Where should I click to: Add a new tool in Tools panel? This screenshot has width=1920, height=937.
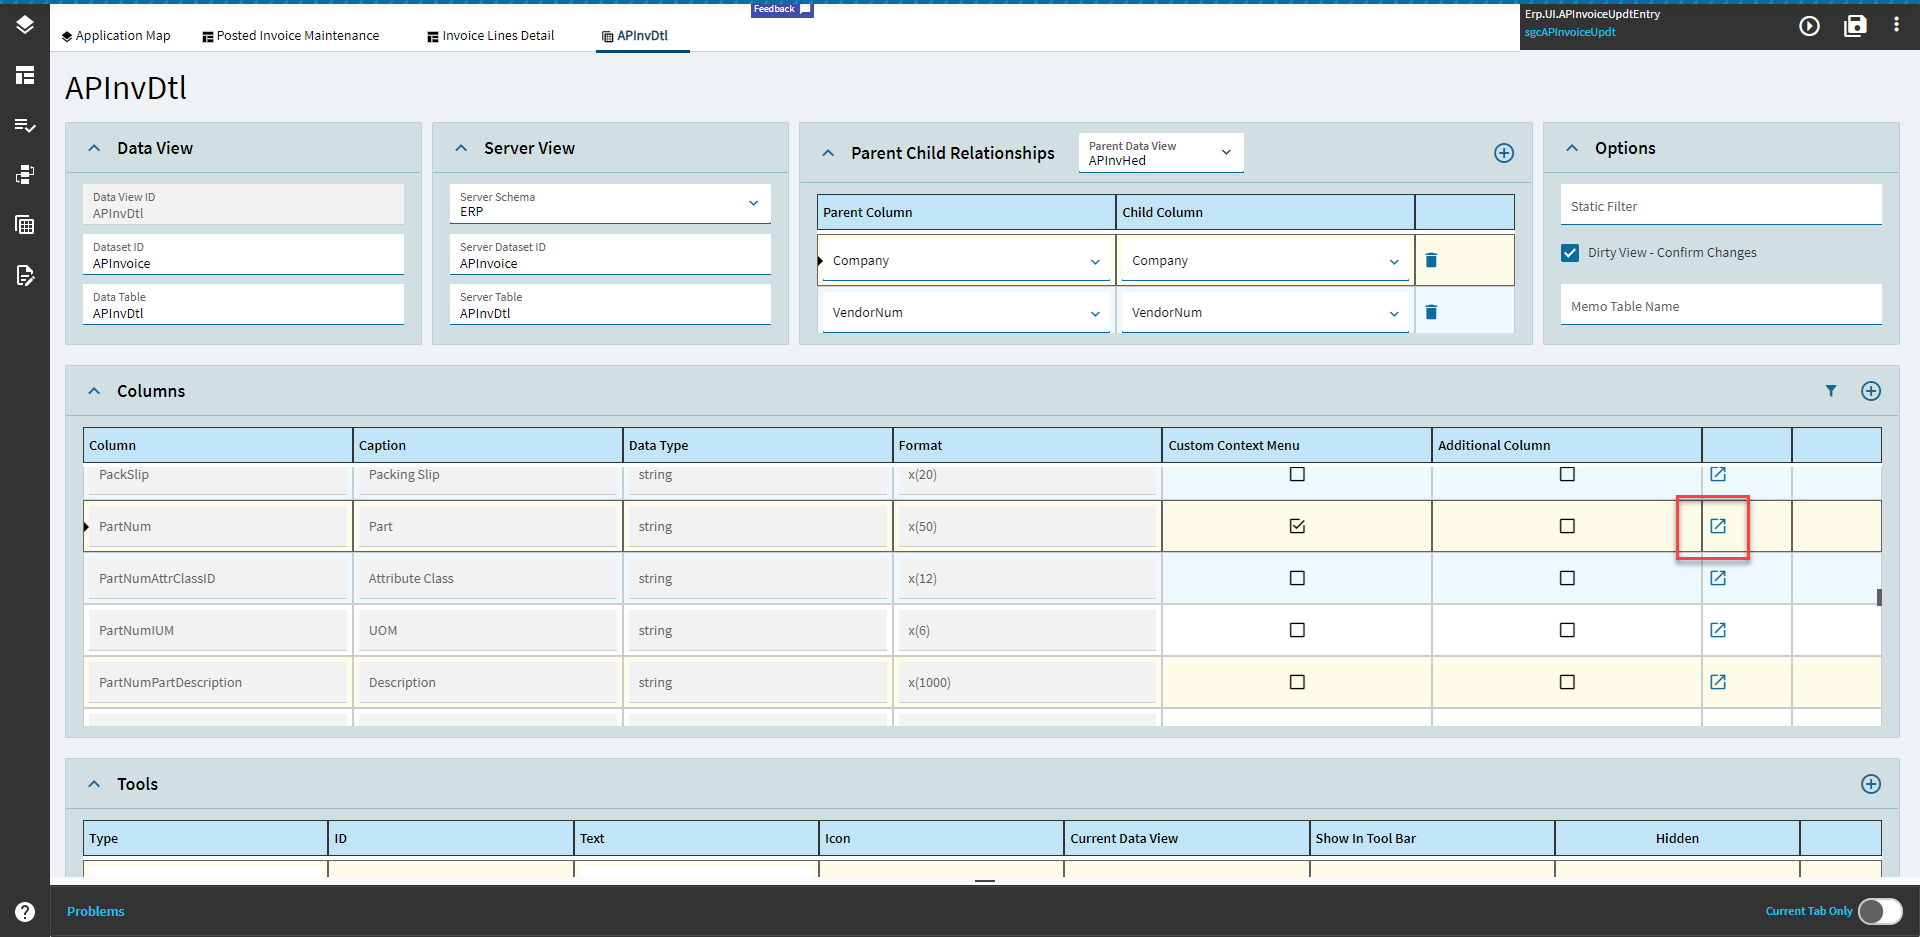[x=1871, y=784]
